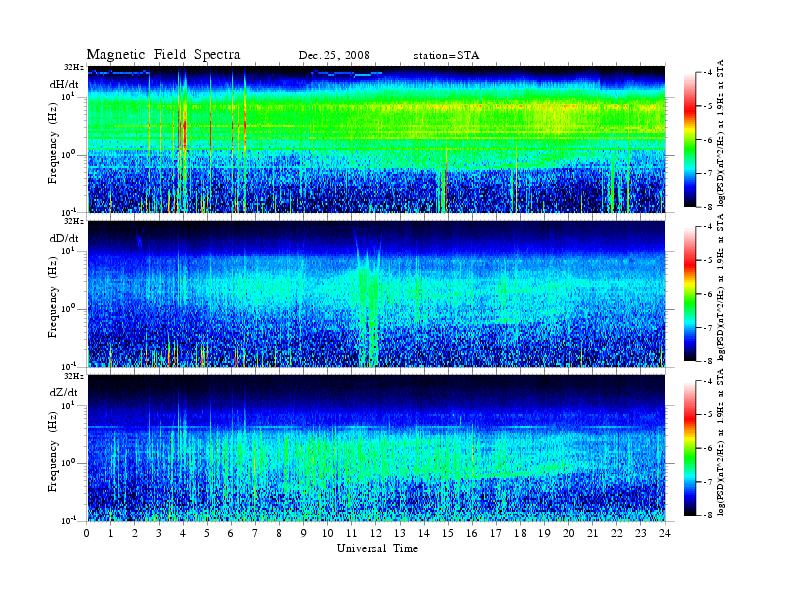Click the 'Universal Time' axis label

click(x=377, y=548)
